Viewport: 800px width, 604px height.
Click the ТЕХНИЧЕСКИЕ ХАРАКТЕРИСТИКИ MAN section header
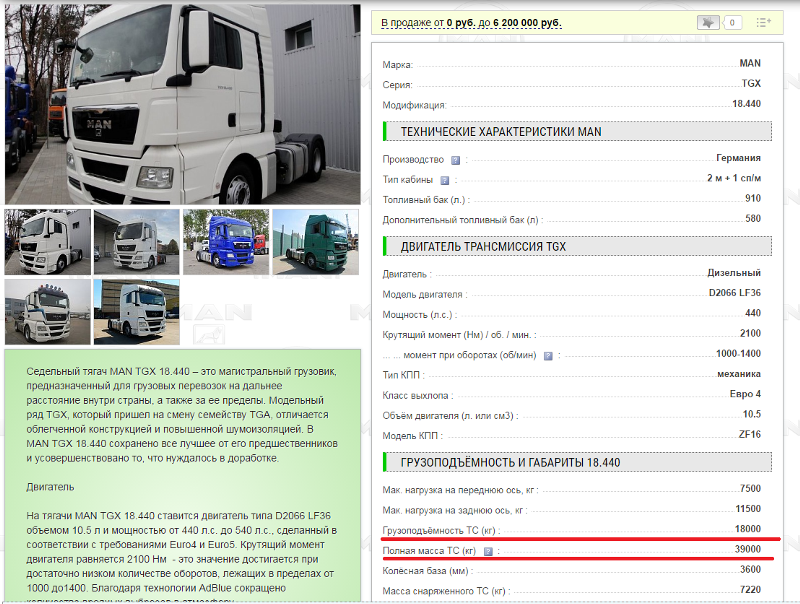pyautogui.click(x=577, y=132)
